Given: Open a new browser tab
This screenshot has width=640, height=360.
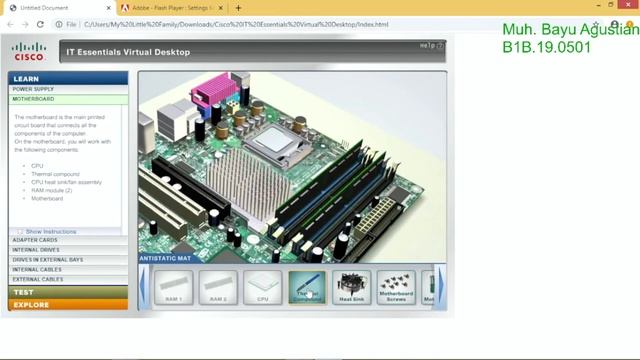Looking at the screenshot, I should tap(238, 8).
